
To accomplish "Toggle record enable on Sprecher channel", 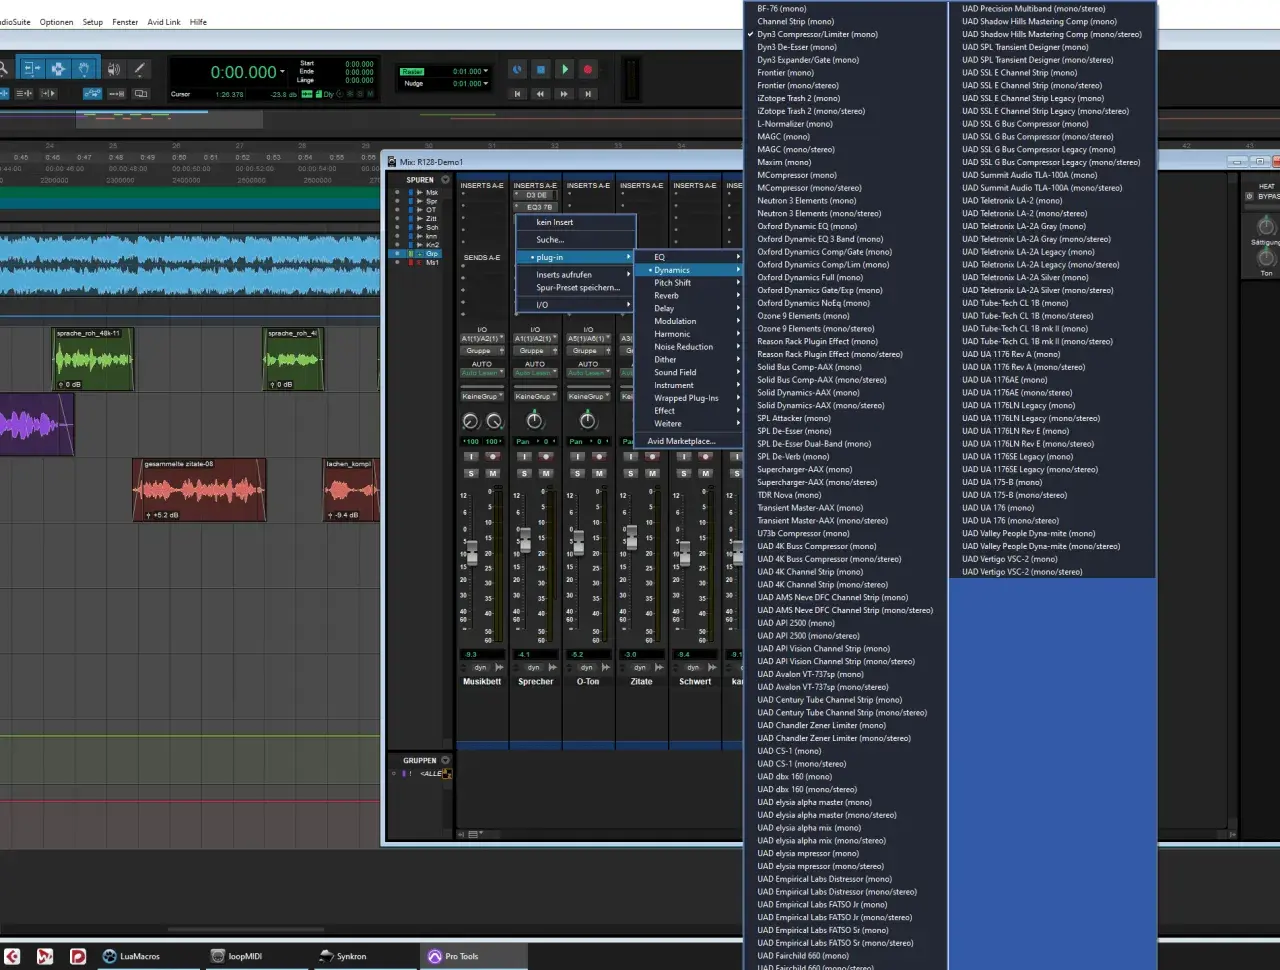I will [x=546, y=456].
